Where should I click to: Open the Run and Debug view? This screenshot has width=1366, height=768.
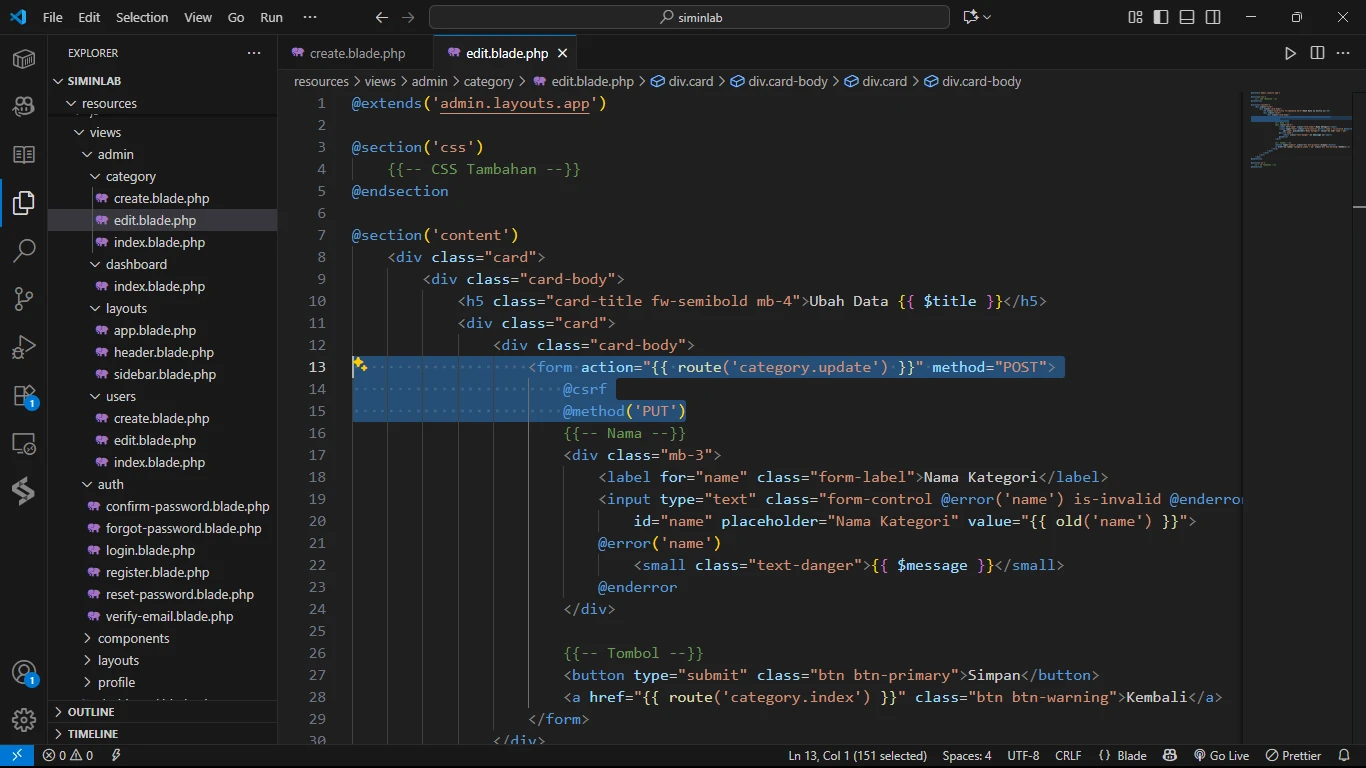click(24, 347)
